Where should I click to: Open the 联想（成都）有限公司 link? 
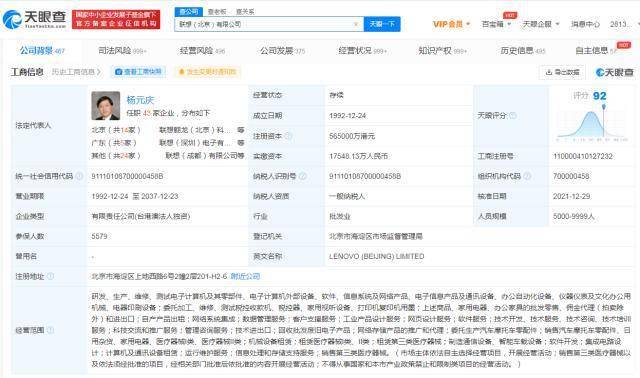pyautogui.click(x=205, y=156)
